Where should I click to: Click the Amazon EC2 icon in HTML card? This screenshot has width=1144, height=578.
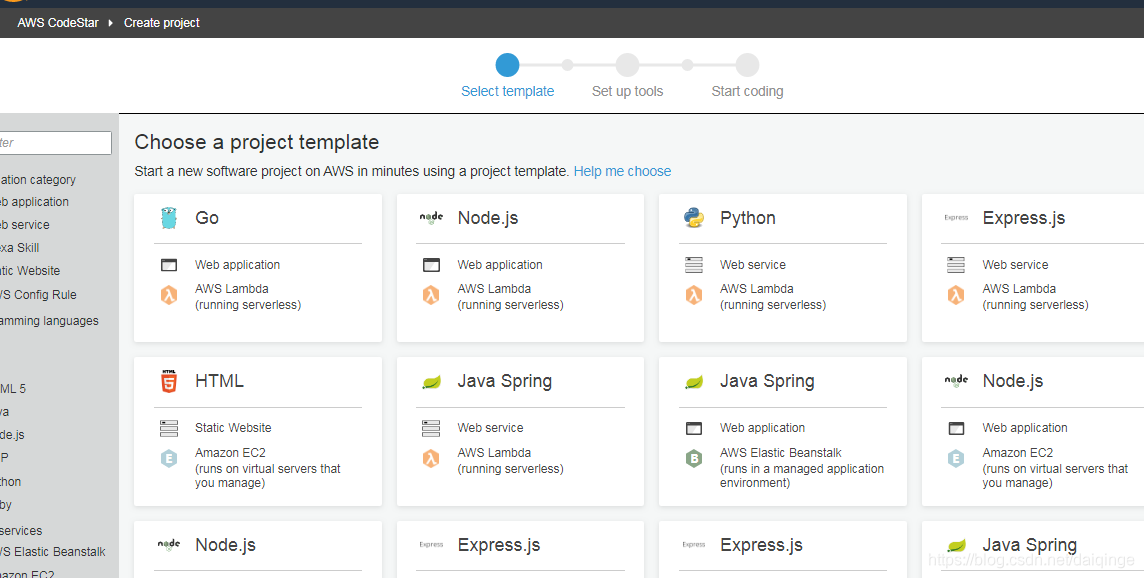click(169, 459)
